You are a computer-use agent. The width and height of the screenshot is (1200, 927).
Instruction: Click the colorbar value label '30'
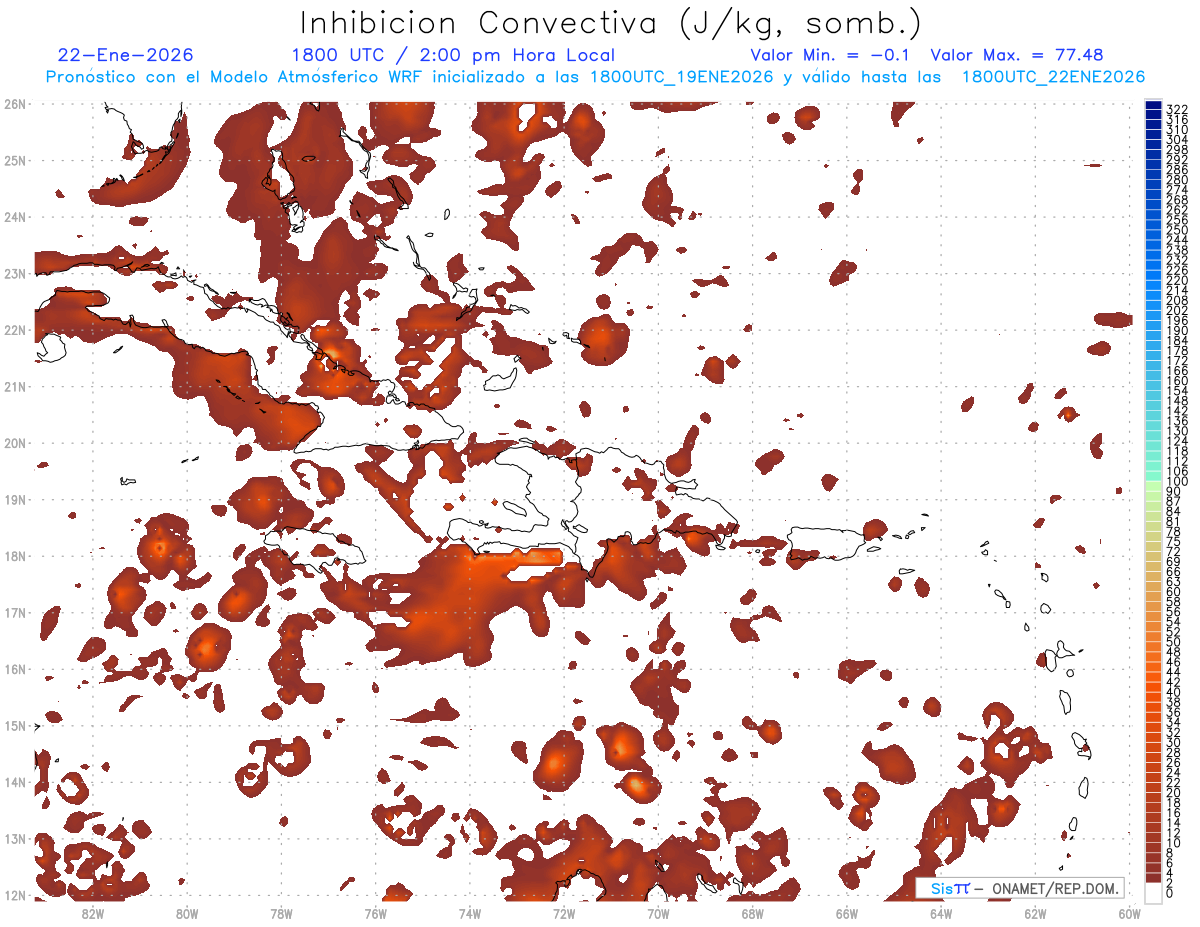[x=1174, y=742]
